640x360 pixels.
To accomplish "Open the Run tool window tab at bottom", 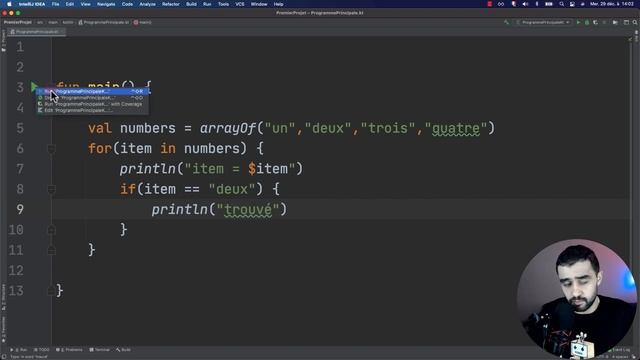I will pos(18,350).
